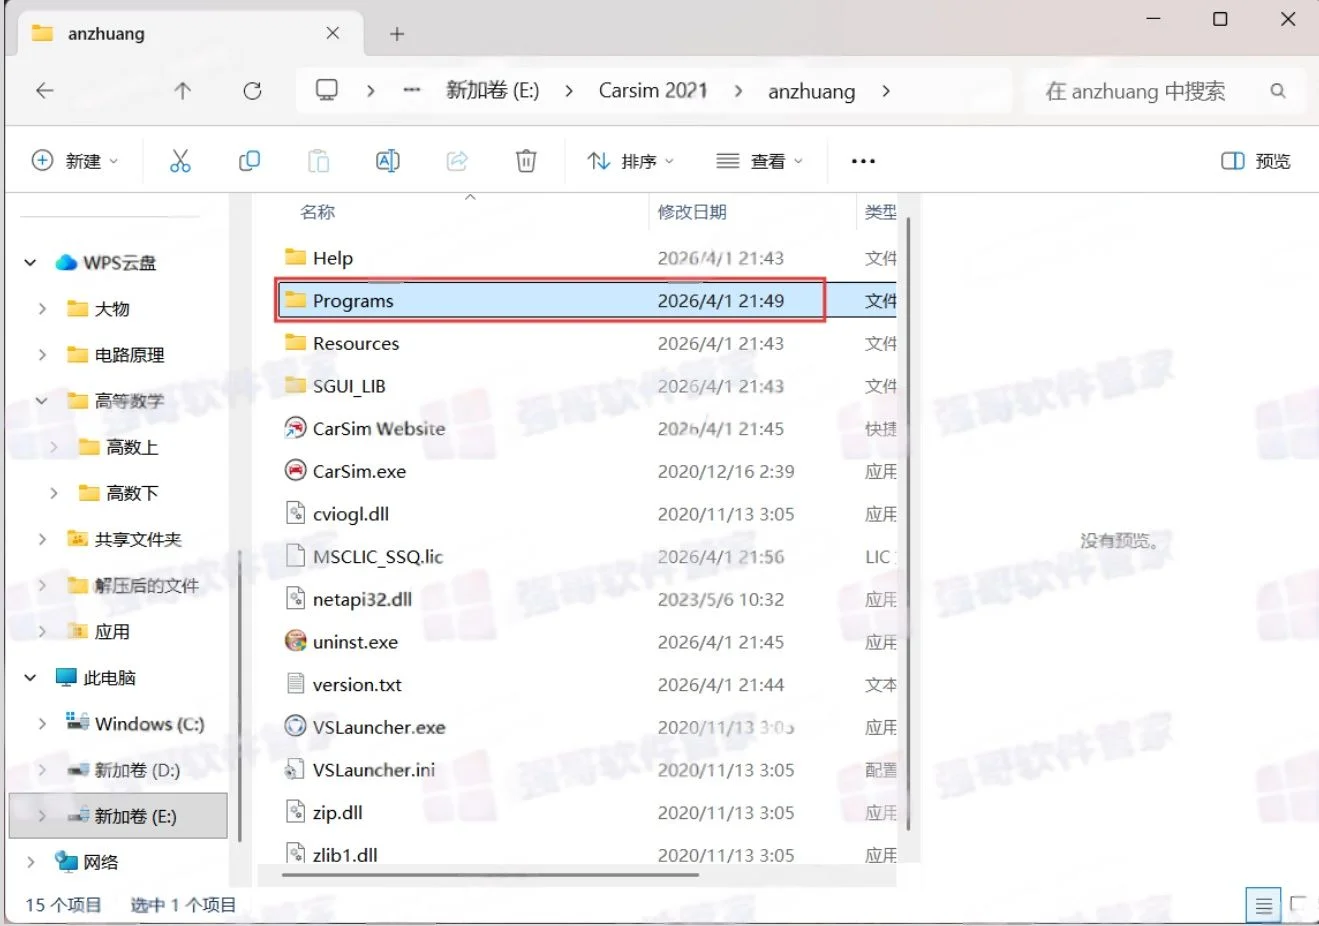1319x926 pixels.
Task: Select the uninst.exe icon
Action: point(295,641)
